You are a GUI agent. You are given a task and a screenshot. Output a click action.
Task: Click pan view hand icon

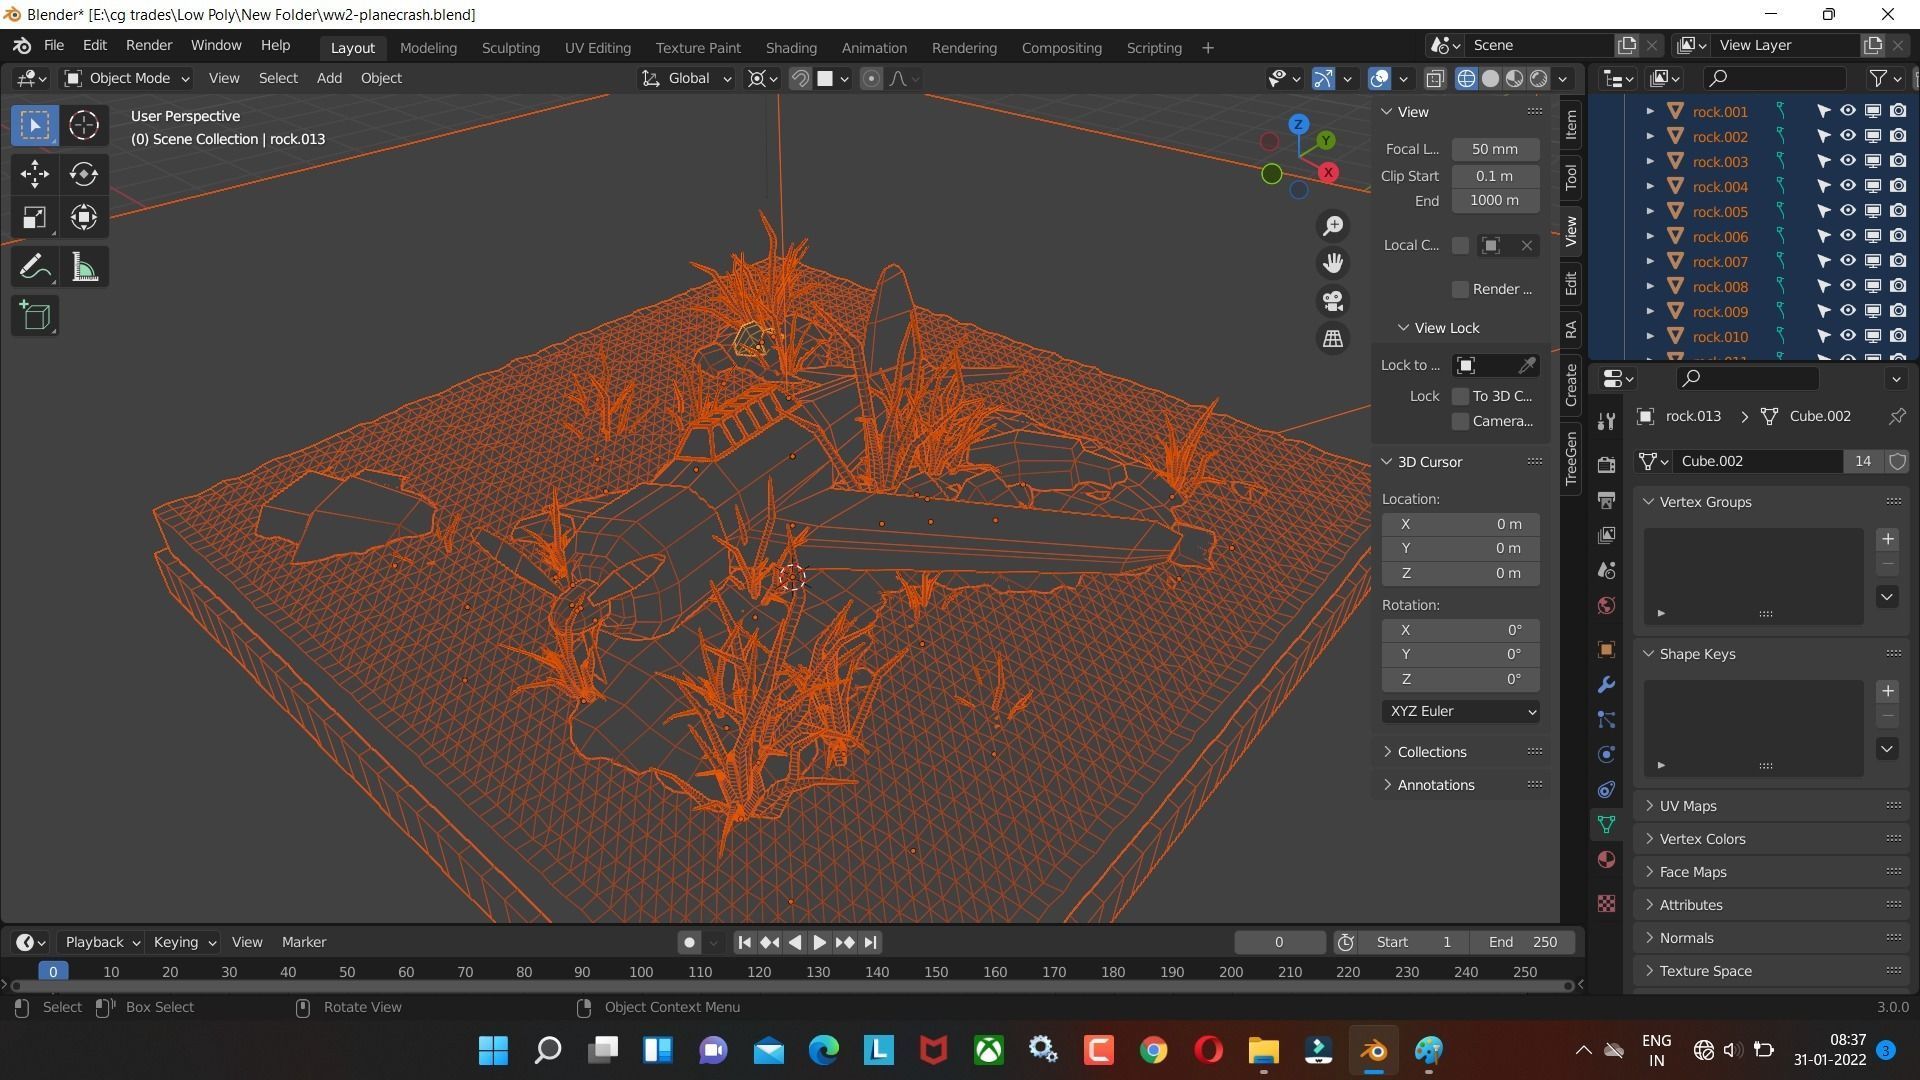point(1332,263)
